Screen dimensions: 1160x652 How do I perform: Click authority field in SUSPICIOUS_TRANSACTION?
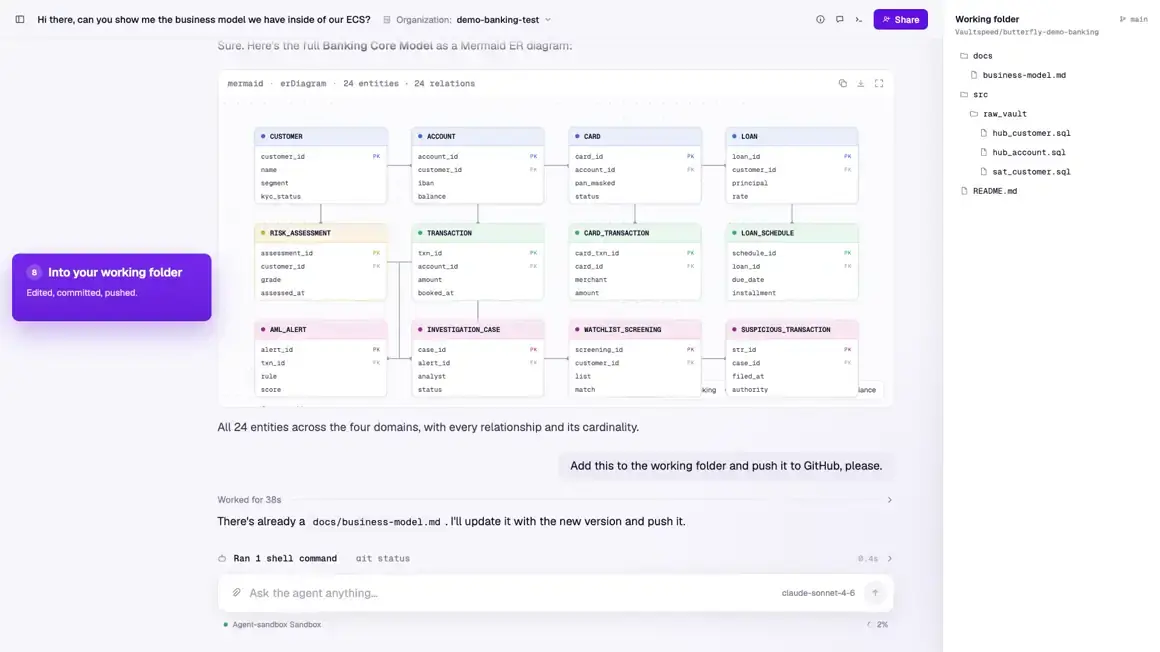(x=749, y=390)
